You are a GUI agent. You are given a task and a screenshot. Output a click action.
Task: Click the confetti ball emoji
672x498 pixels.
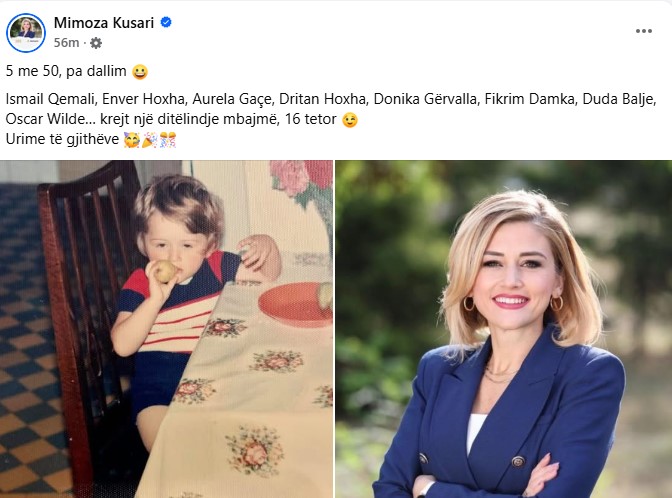pyautogui.click(x=168, y=140)
